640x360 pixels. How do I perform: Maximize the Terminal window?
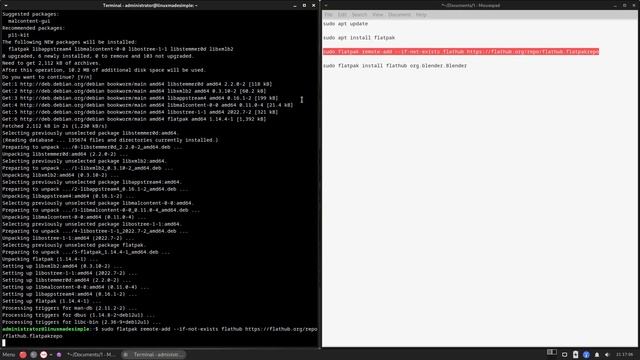(304, 6)
